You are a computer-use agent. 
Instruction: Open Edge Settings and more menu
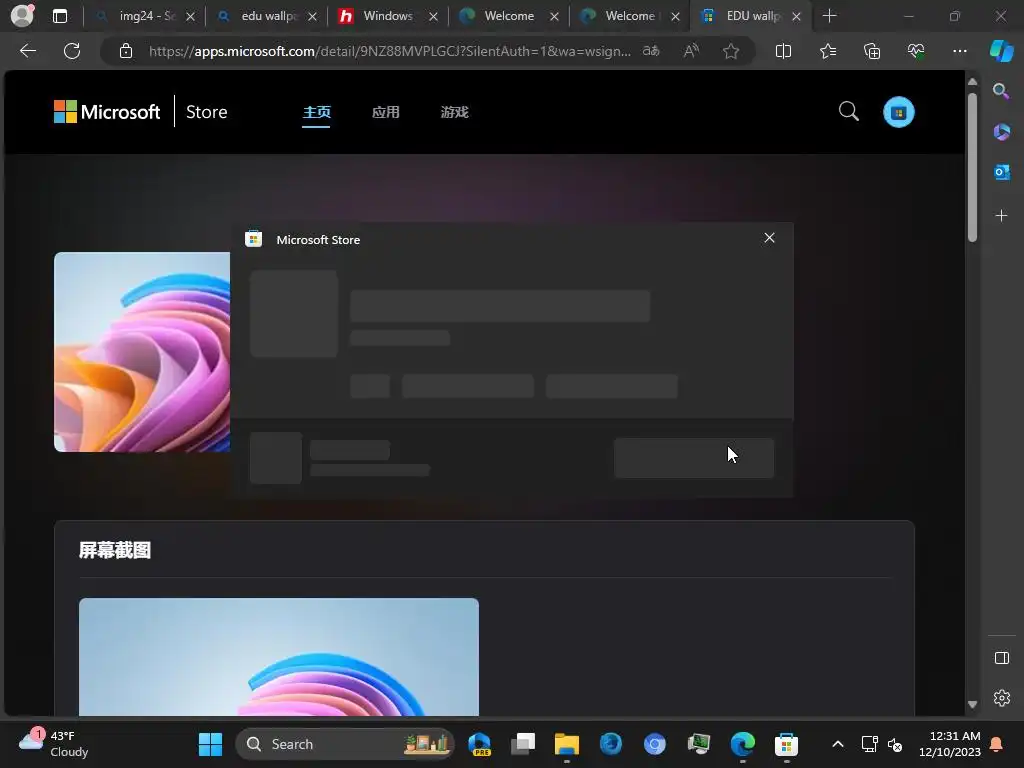point(959,51)
